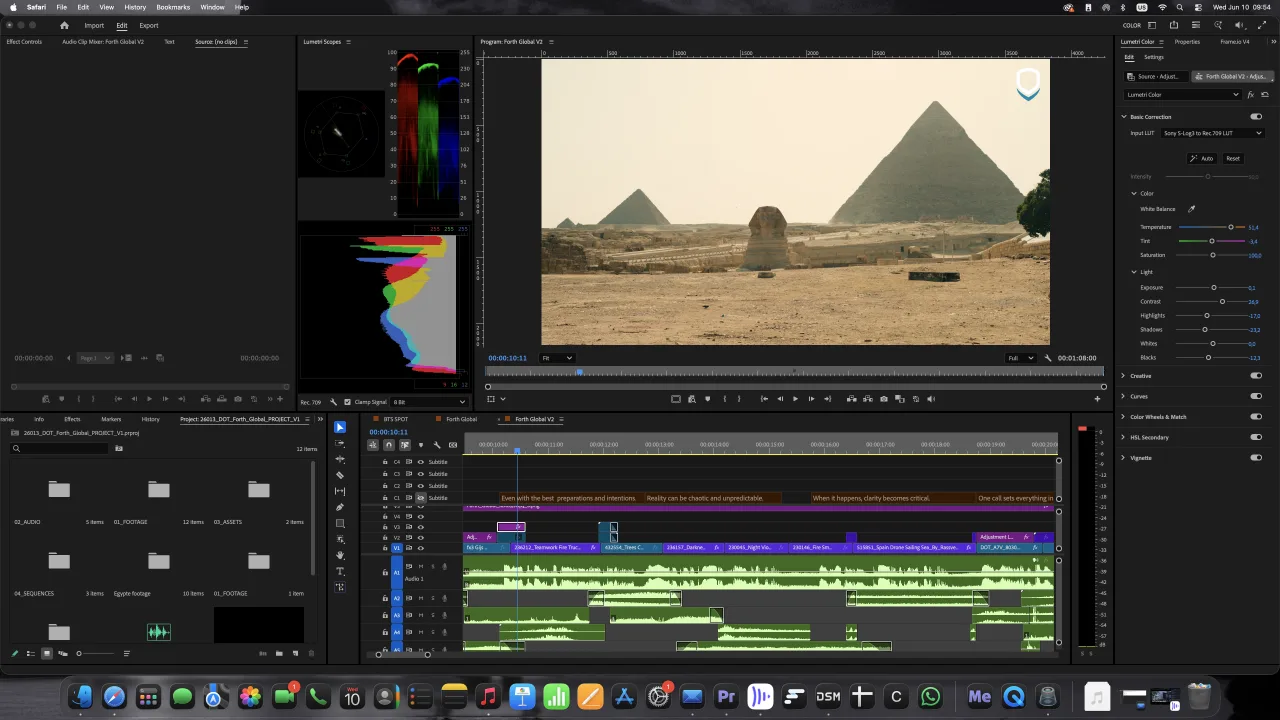Image resolution: width=1280 pixels, height=720 pixels.
Task: Open the Input LUT dropdown
Action: (1212, 133)
